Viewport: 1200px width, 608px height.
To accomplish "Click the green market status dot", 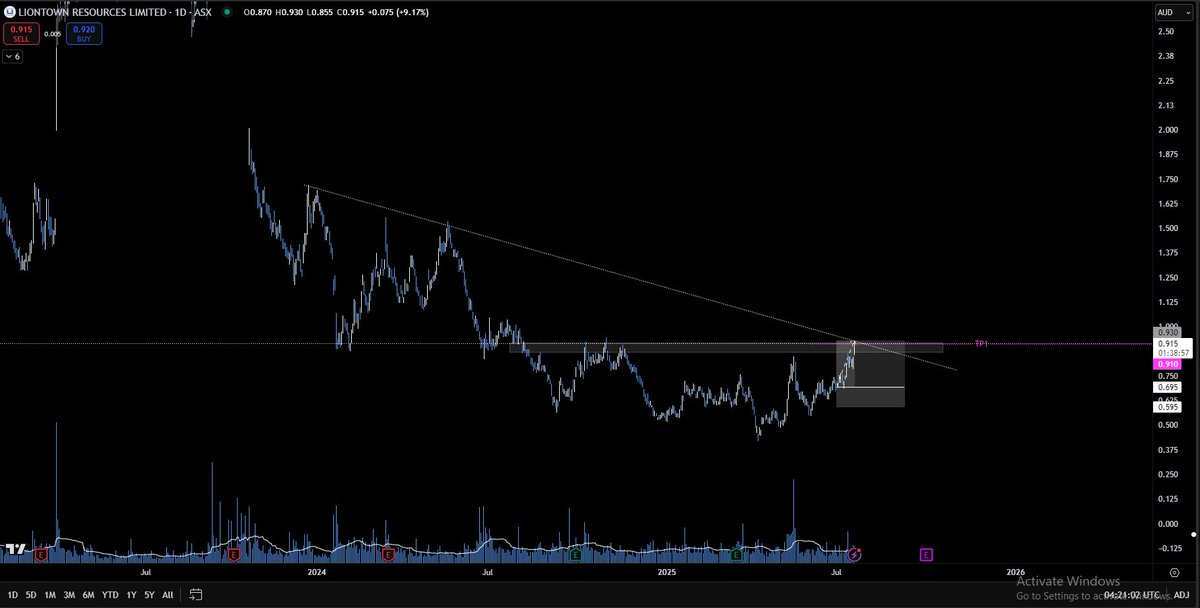I will pos(227,12).
